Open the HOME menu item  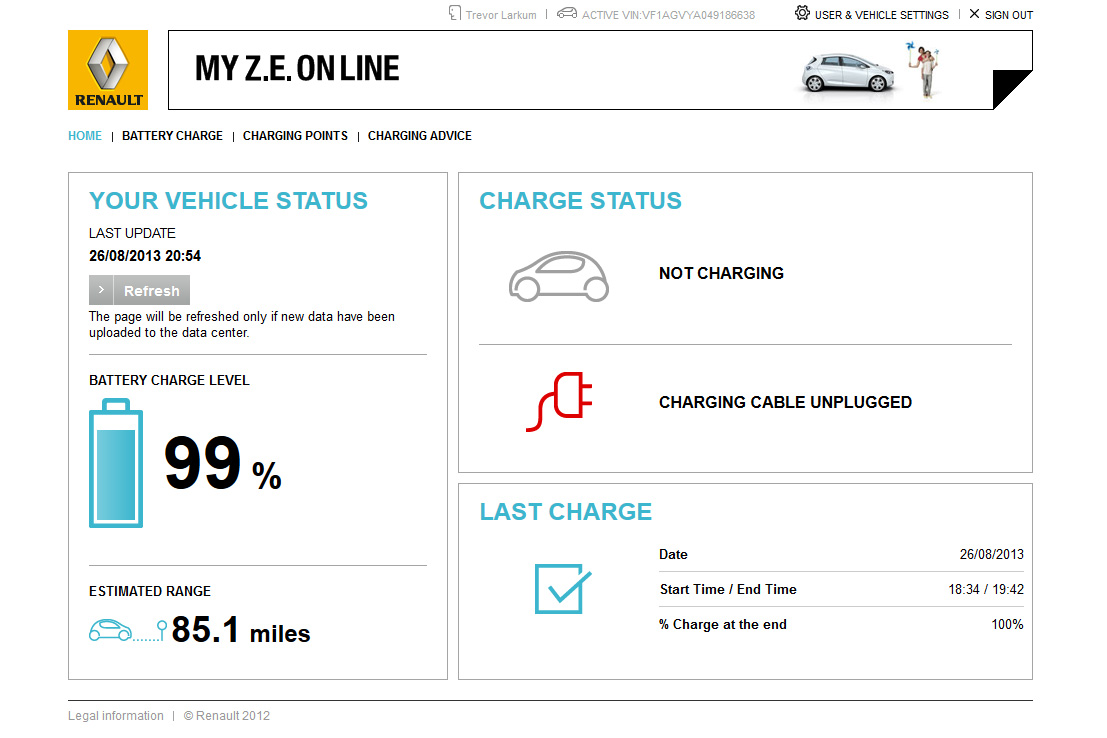85,136
